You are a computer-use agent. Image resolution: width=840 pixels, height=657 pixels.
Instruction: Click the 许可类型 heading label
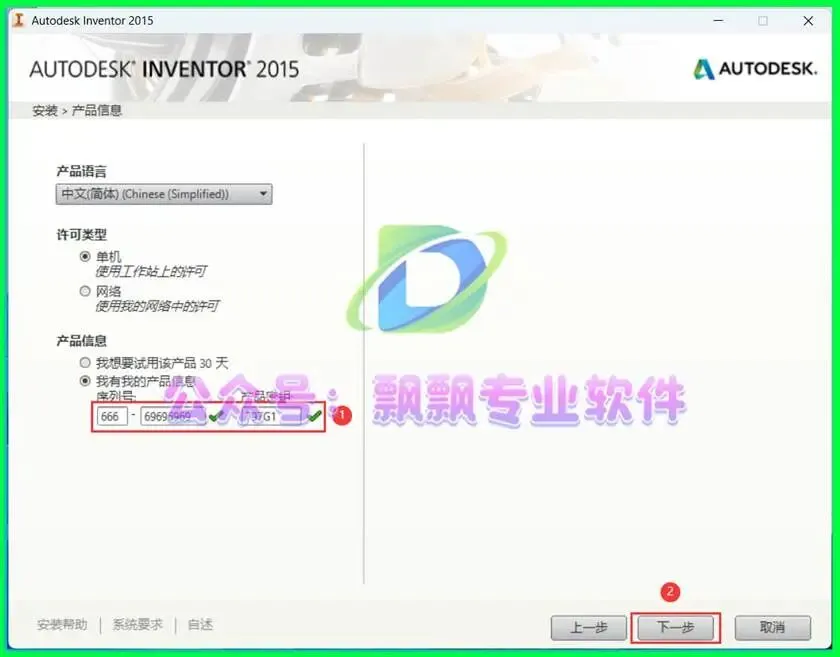point(81,234)
